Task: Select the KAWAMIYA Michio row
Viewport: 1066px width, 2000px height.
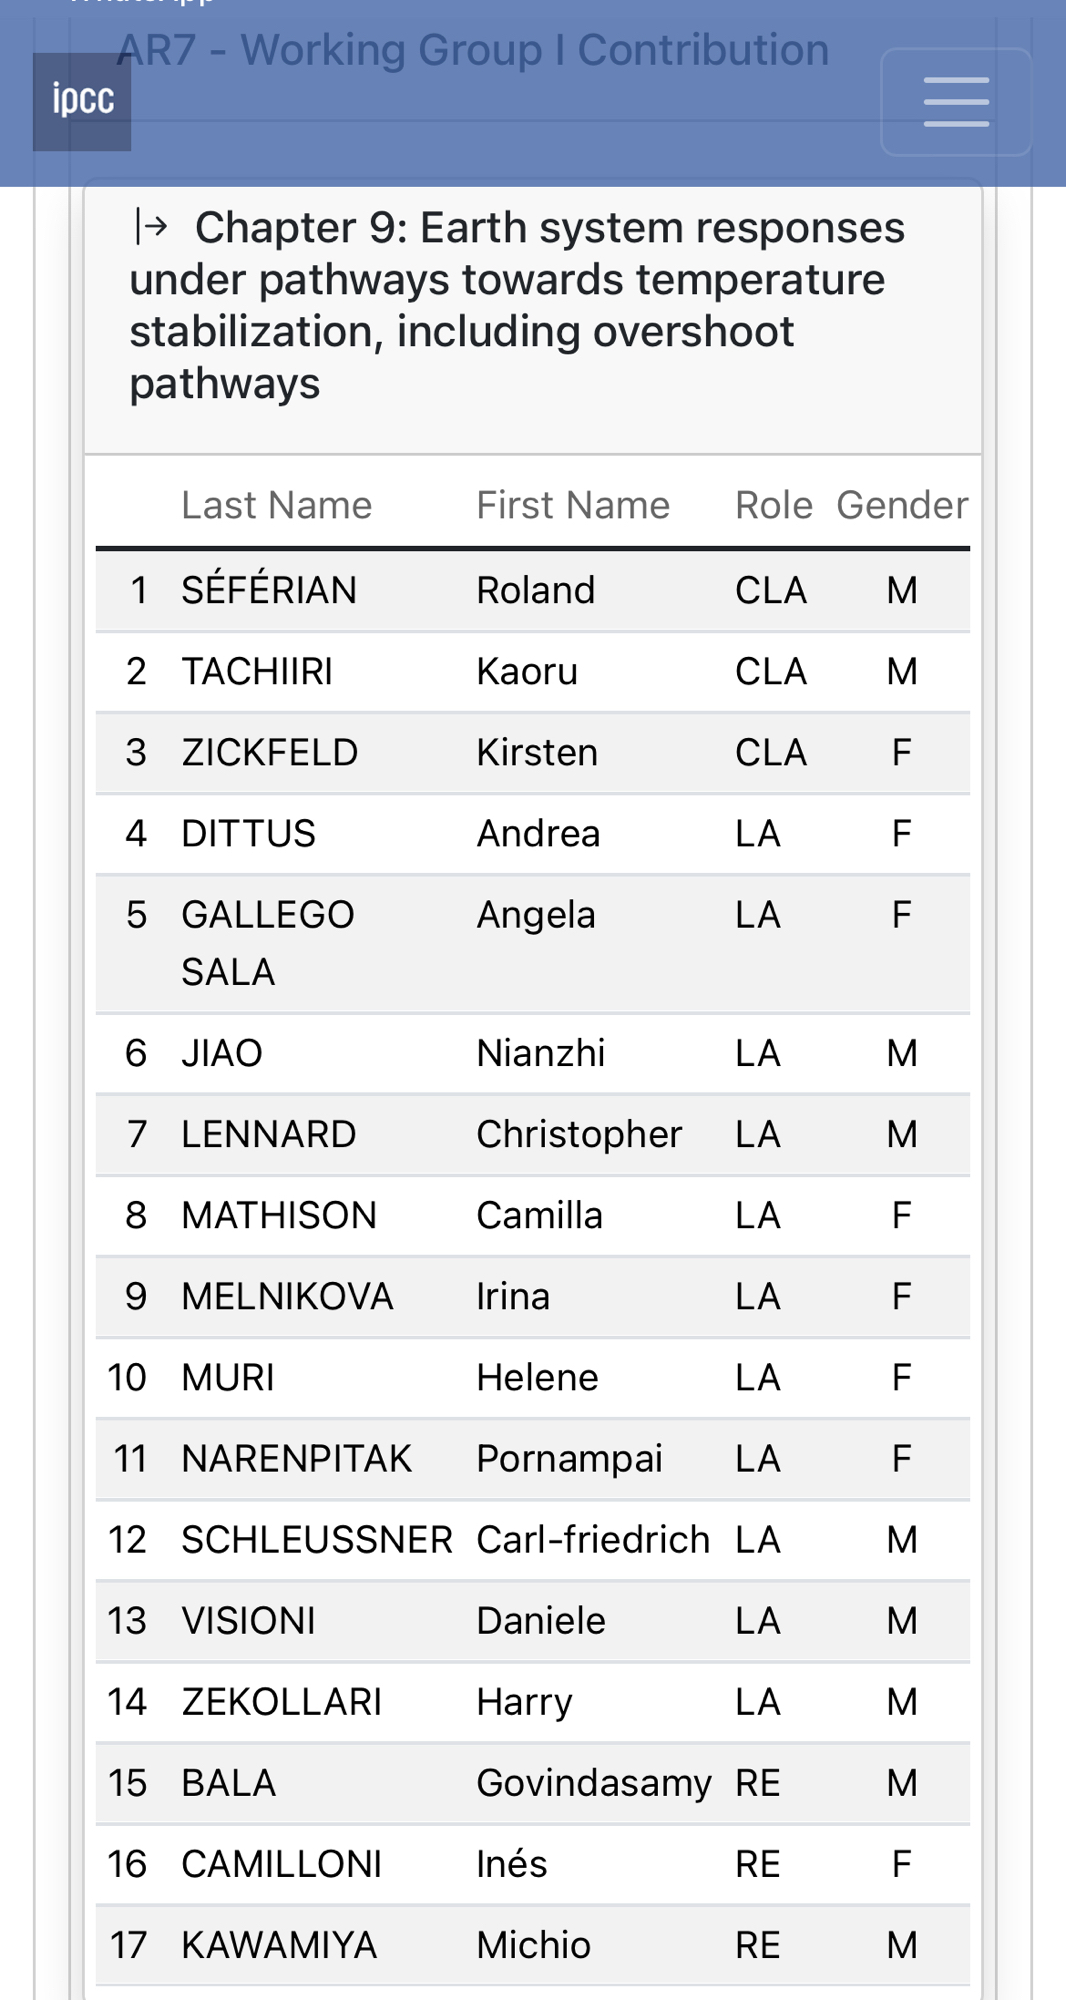Action: click(x=532, y=1945)
